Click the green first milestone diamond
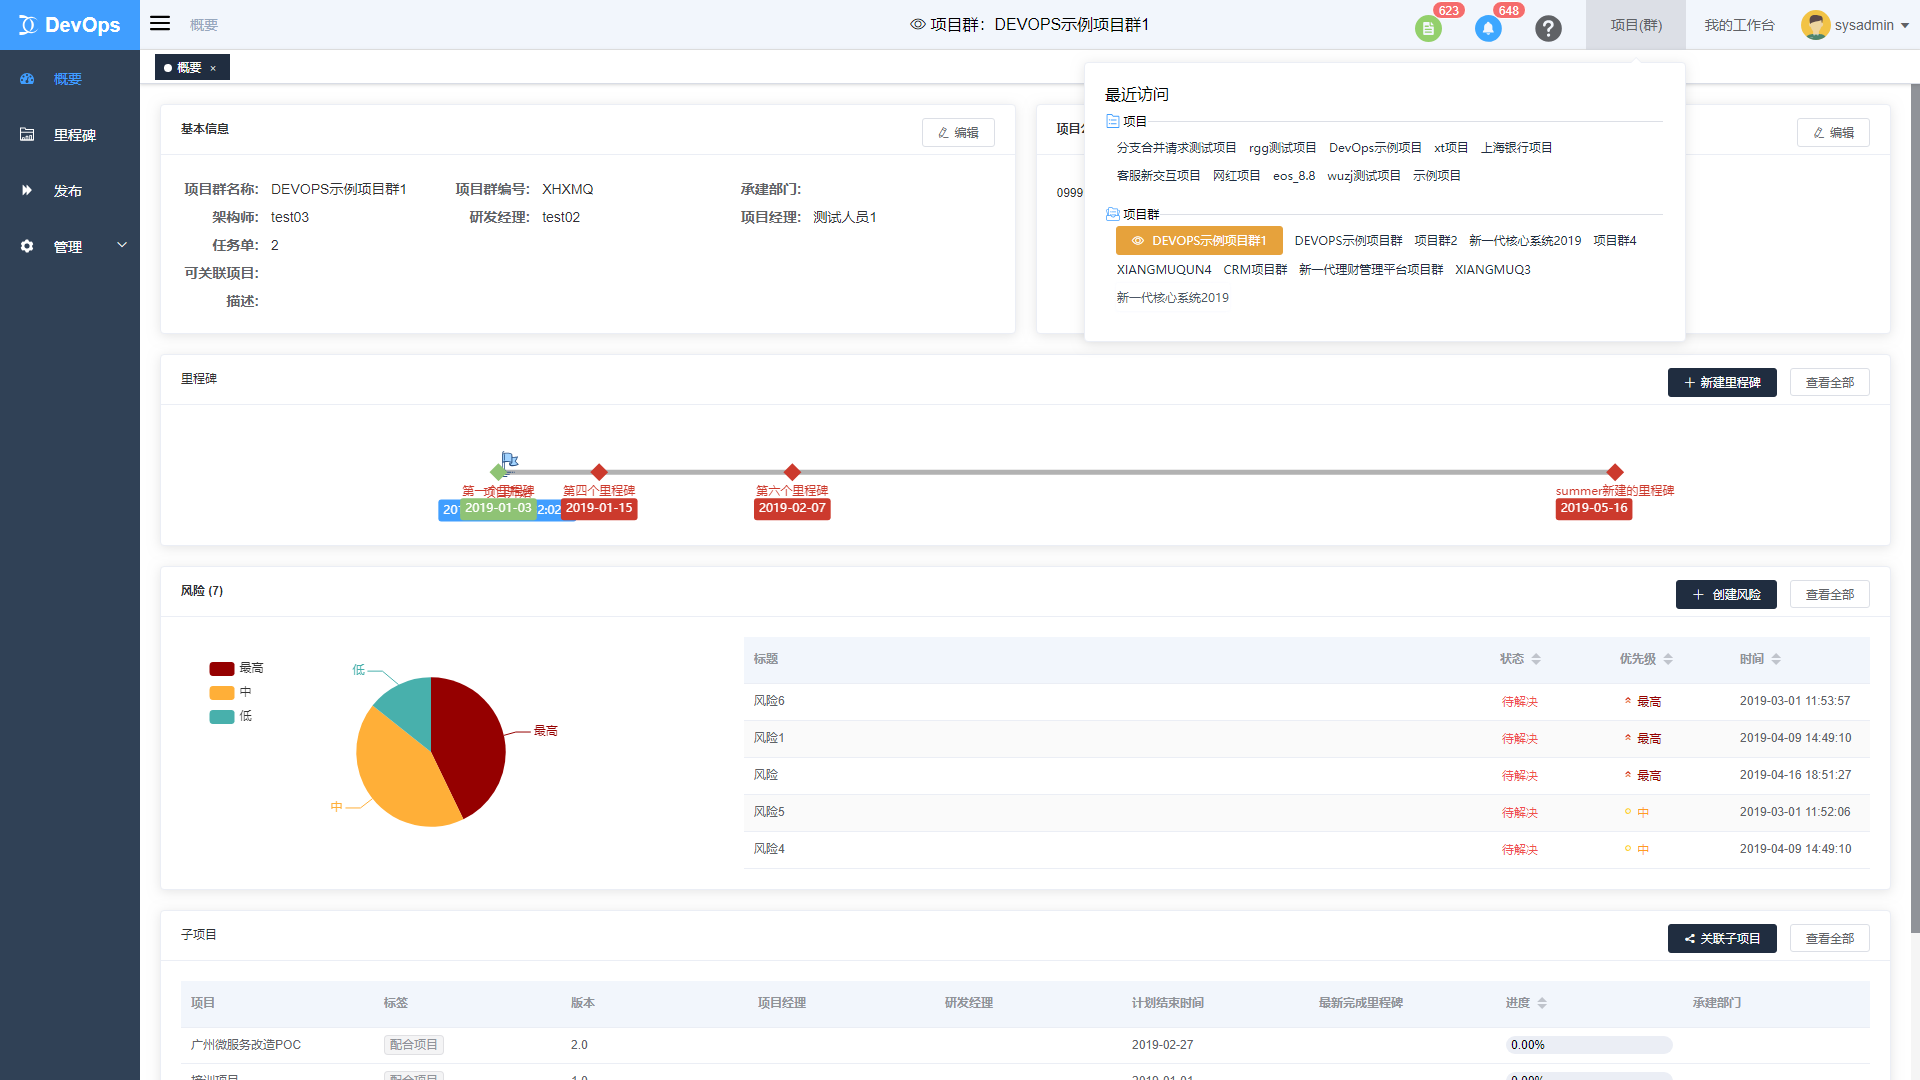The image size is (1920, 1080). pyautogui.click(x=498, y=472)
